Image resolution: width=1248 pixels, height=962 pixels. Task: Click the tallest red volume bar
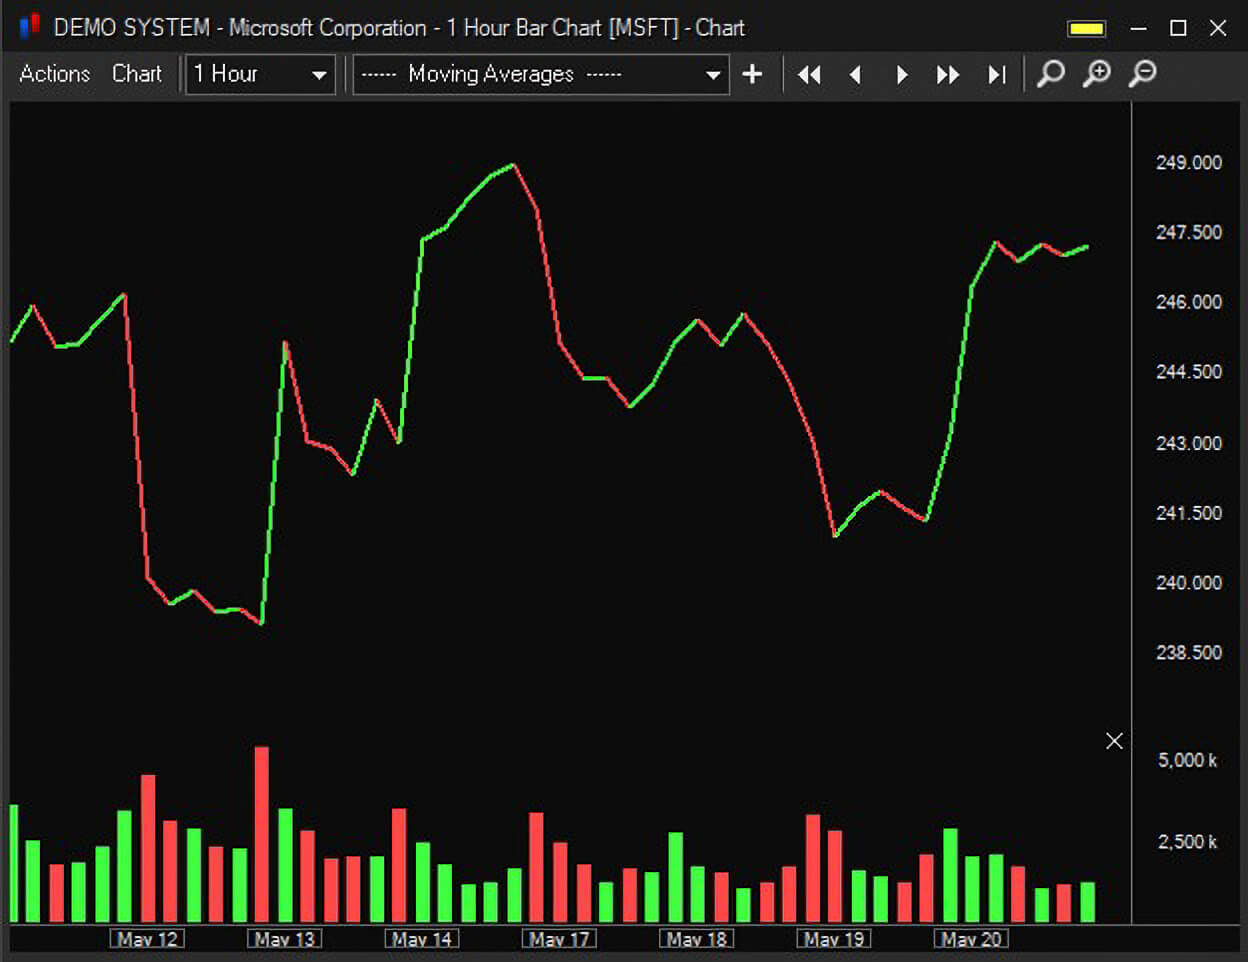click(x=262, y=834)
